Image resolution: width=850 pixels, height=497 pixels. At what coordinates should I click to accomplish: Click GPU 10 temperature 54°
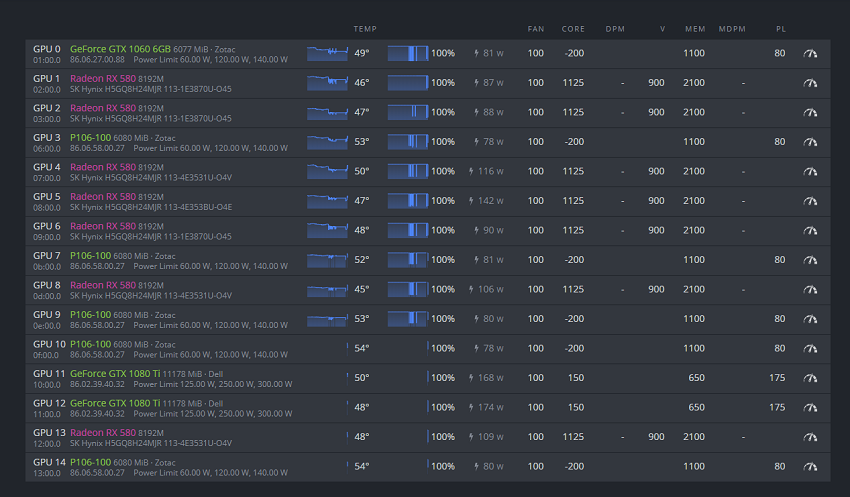tap(362, 348)
